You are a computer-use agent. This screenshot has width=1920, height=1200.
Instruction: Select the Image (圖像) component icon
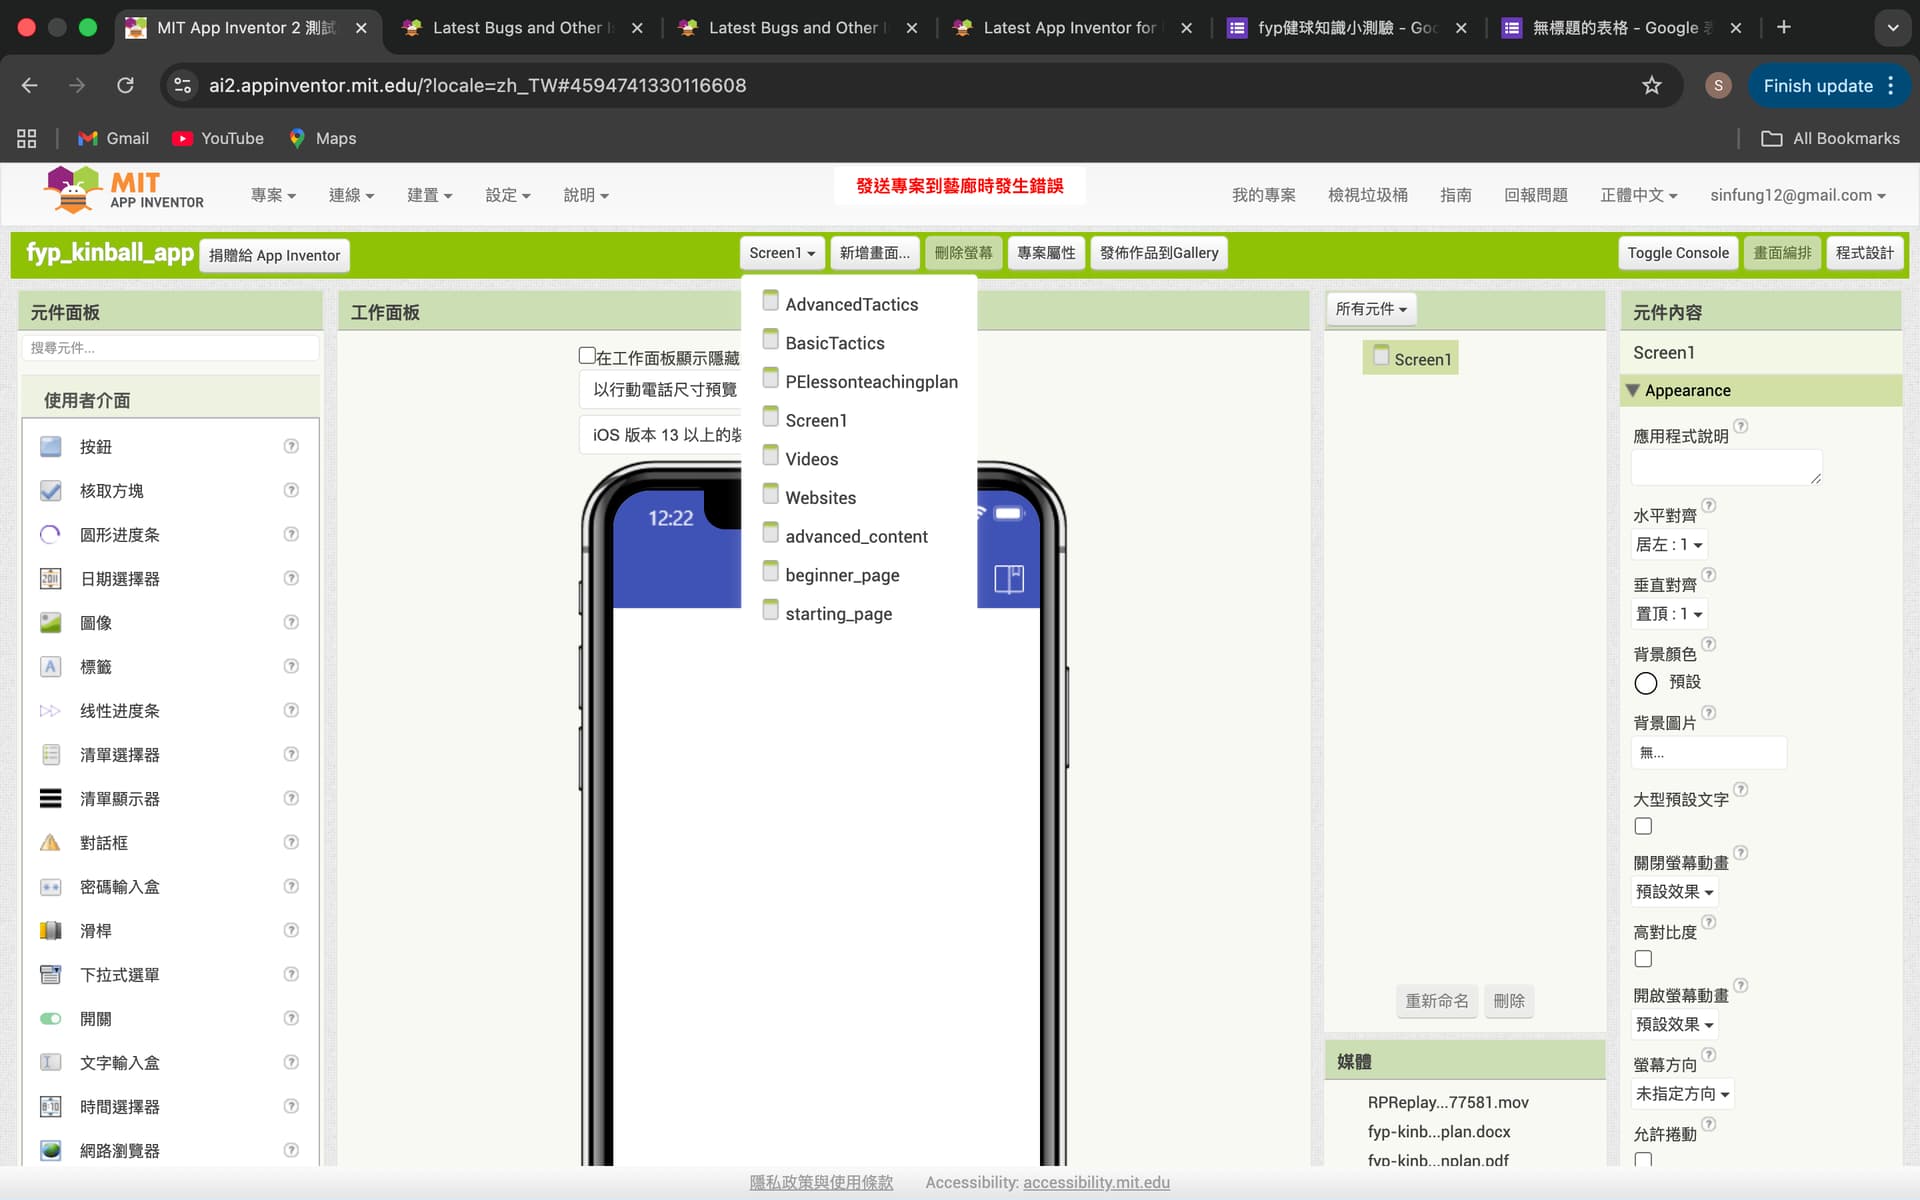[x=50, y=623]
